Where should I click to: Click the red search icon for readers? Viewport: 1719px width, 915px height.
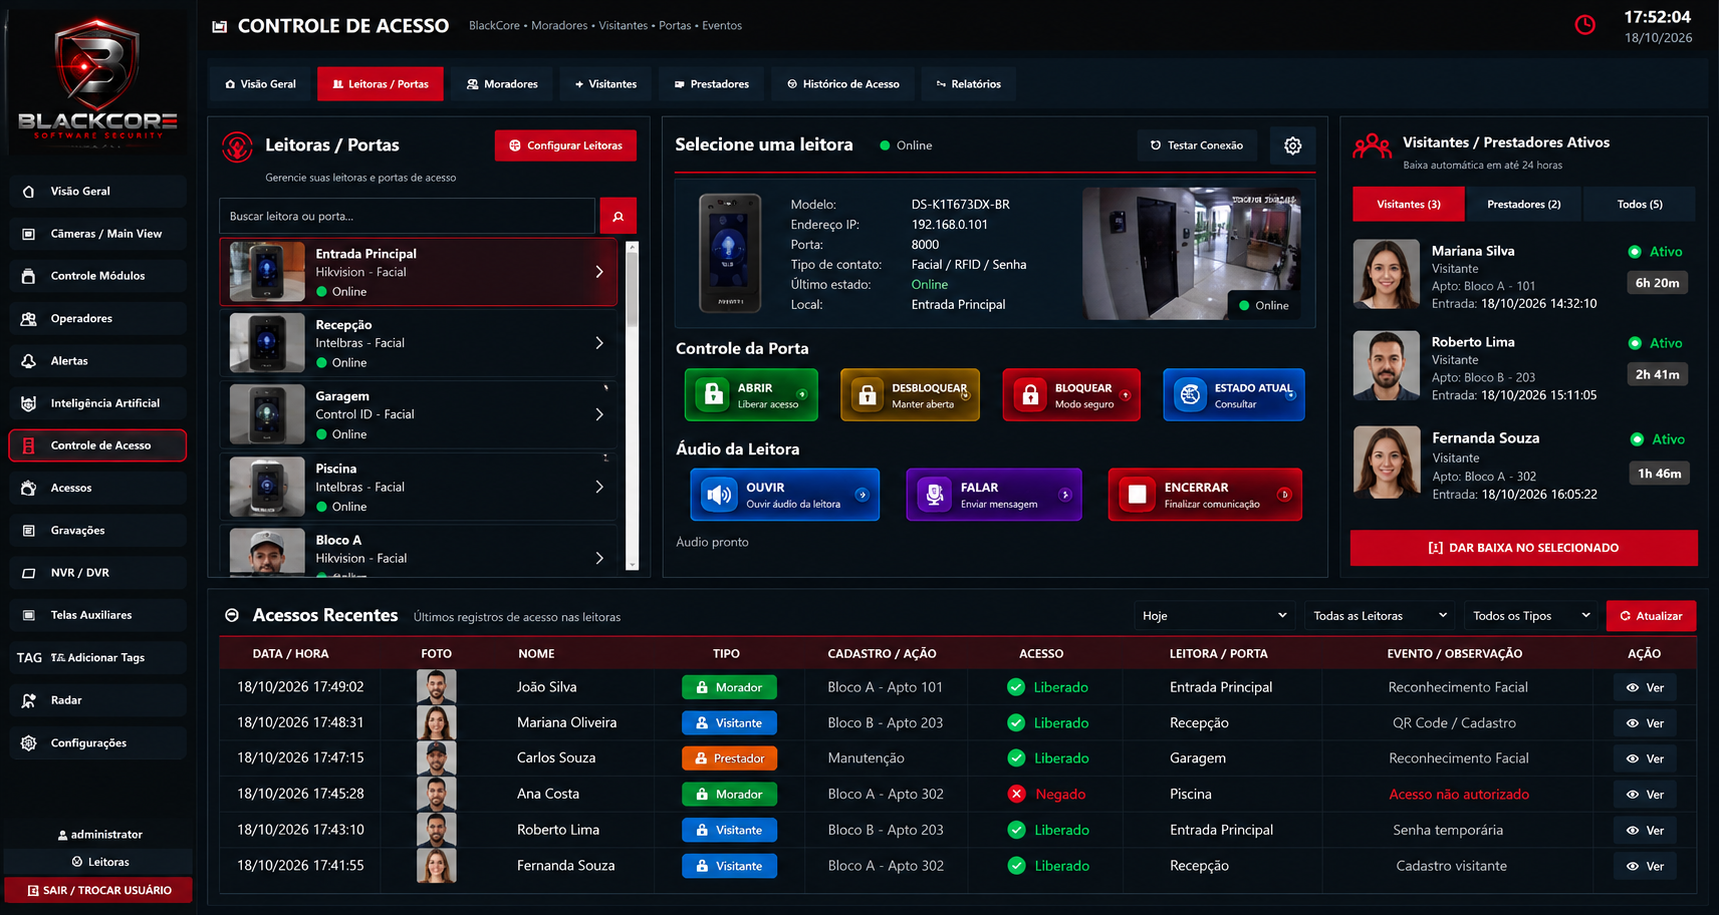click(618, 216)
